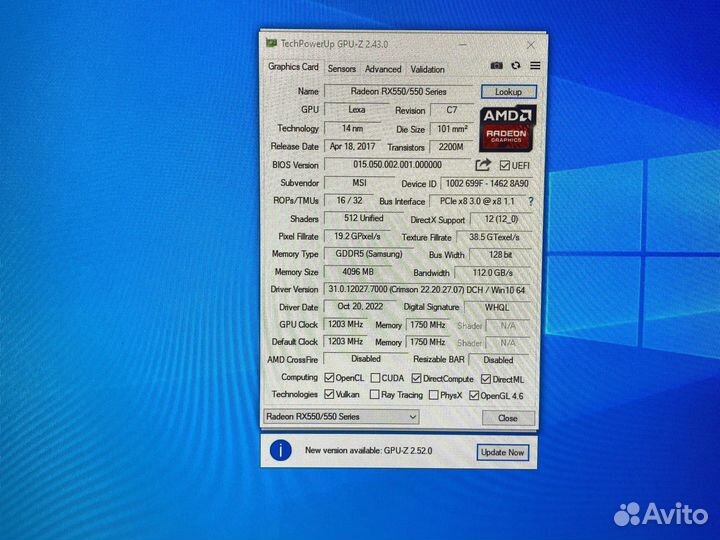Click Device ID value 1002 699F - 1462 8A90
The height and width of the screenshot is (540, 720).
click(487, 184)
